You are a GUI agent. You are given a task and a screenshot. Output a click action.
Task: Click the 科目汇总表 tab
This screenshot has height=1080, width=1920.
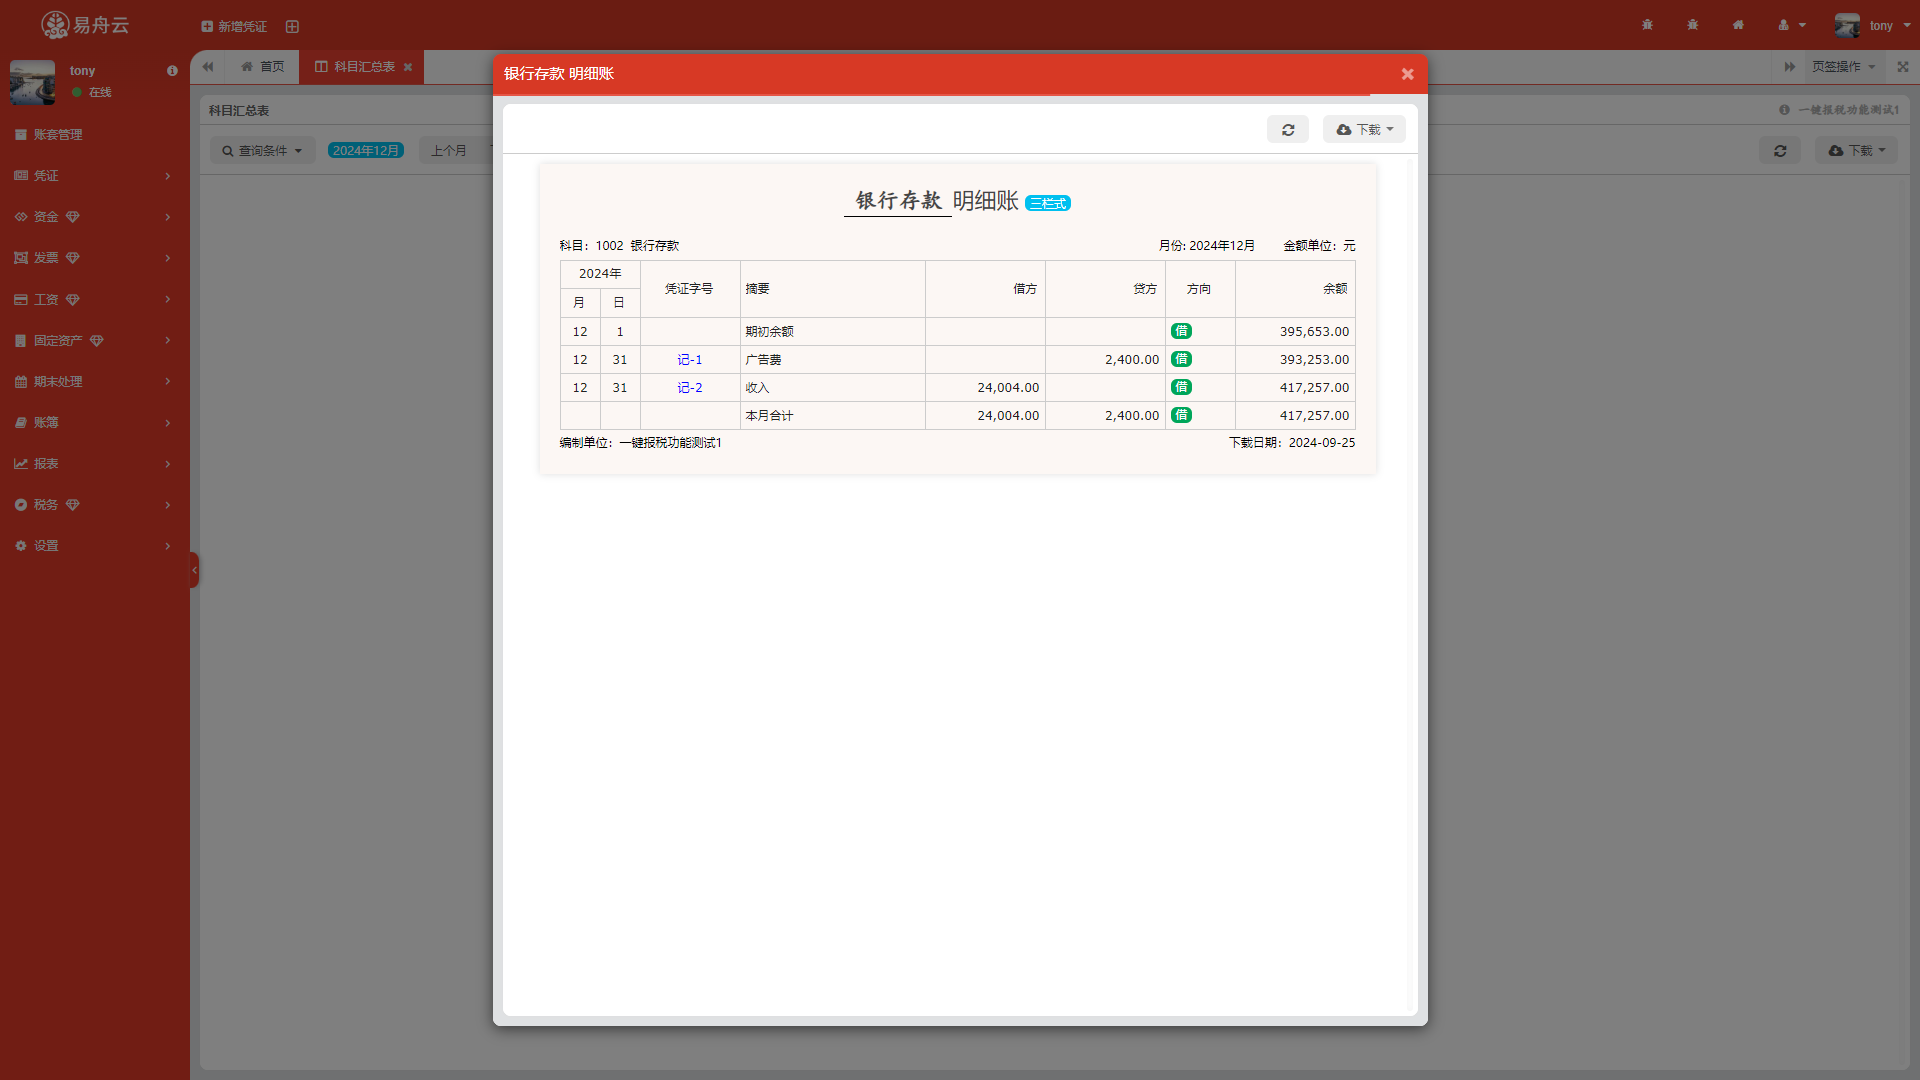click(361, 66)
